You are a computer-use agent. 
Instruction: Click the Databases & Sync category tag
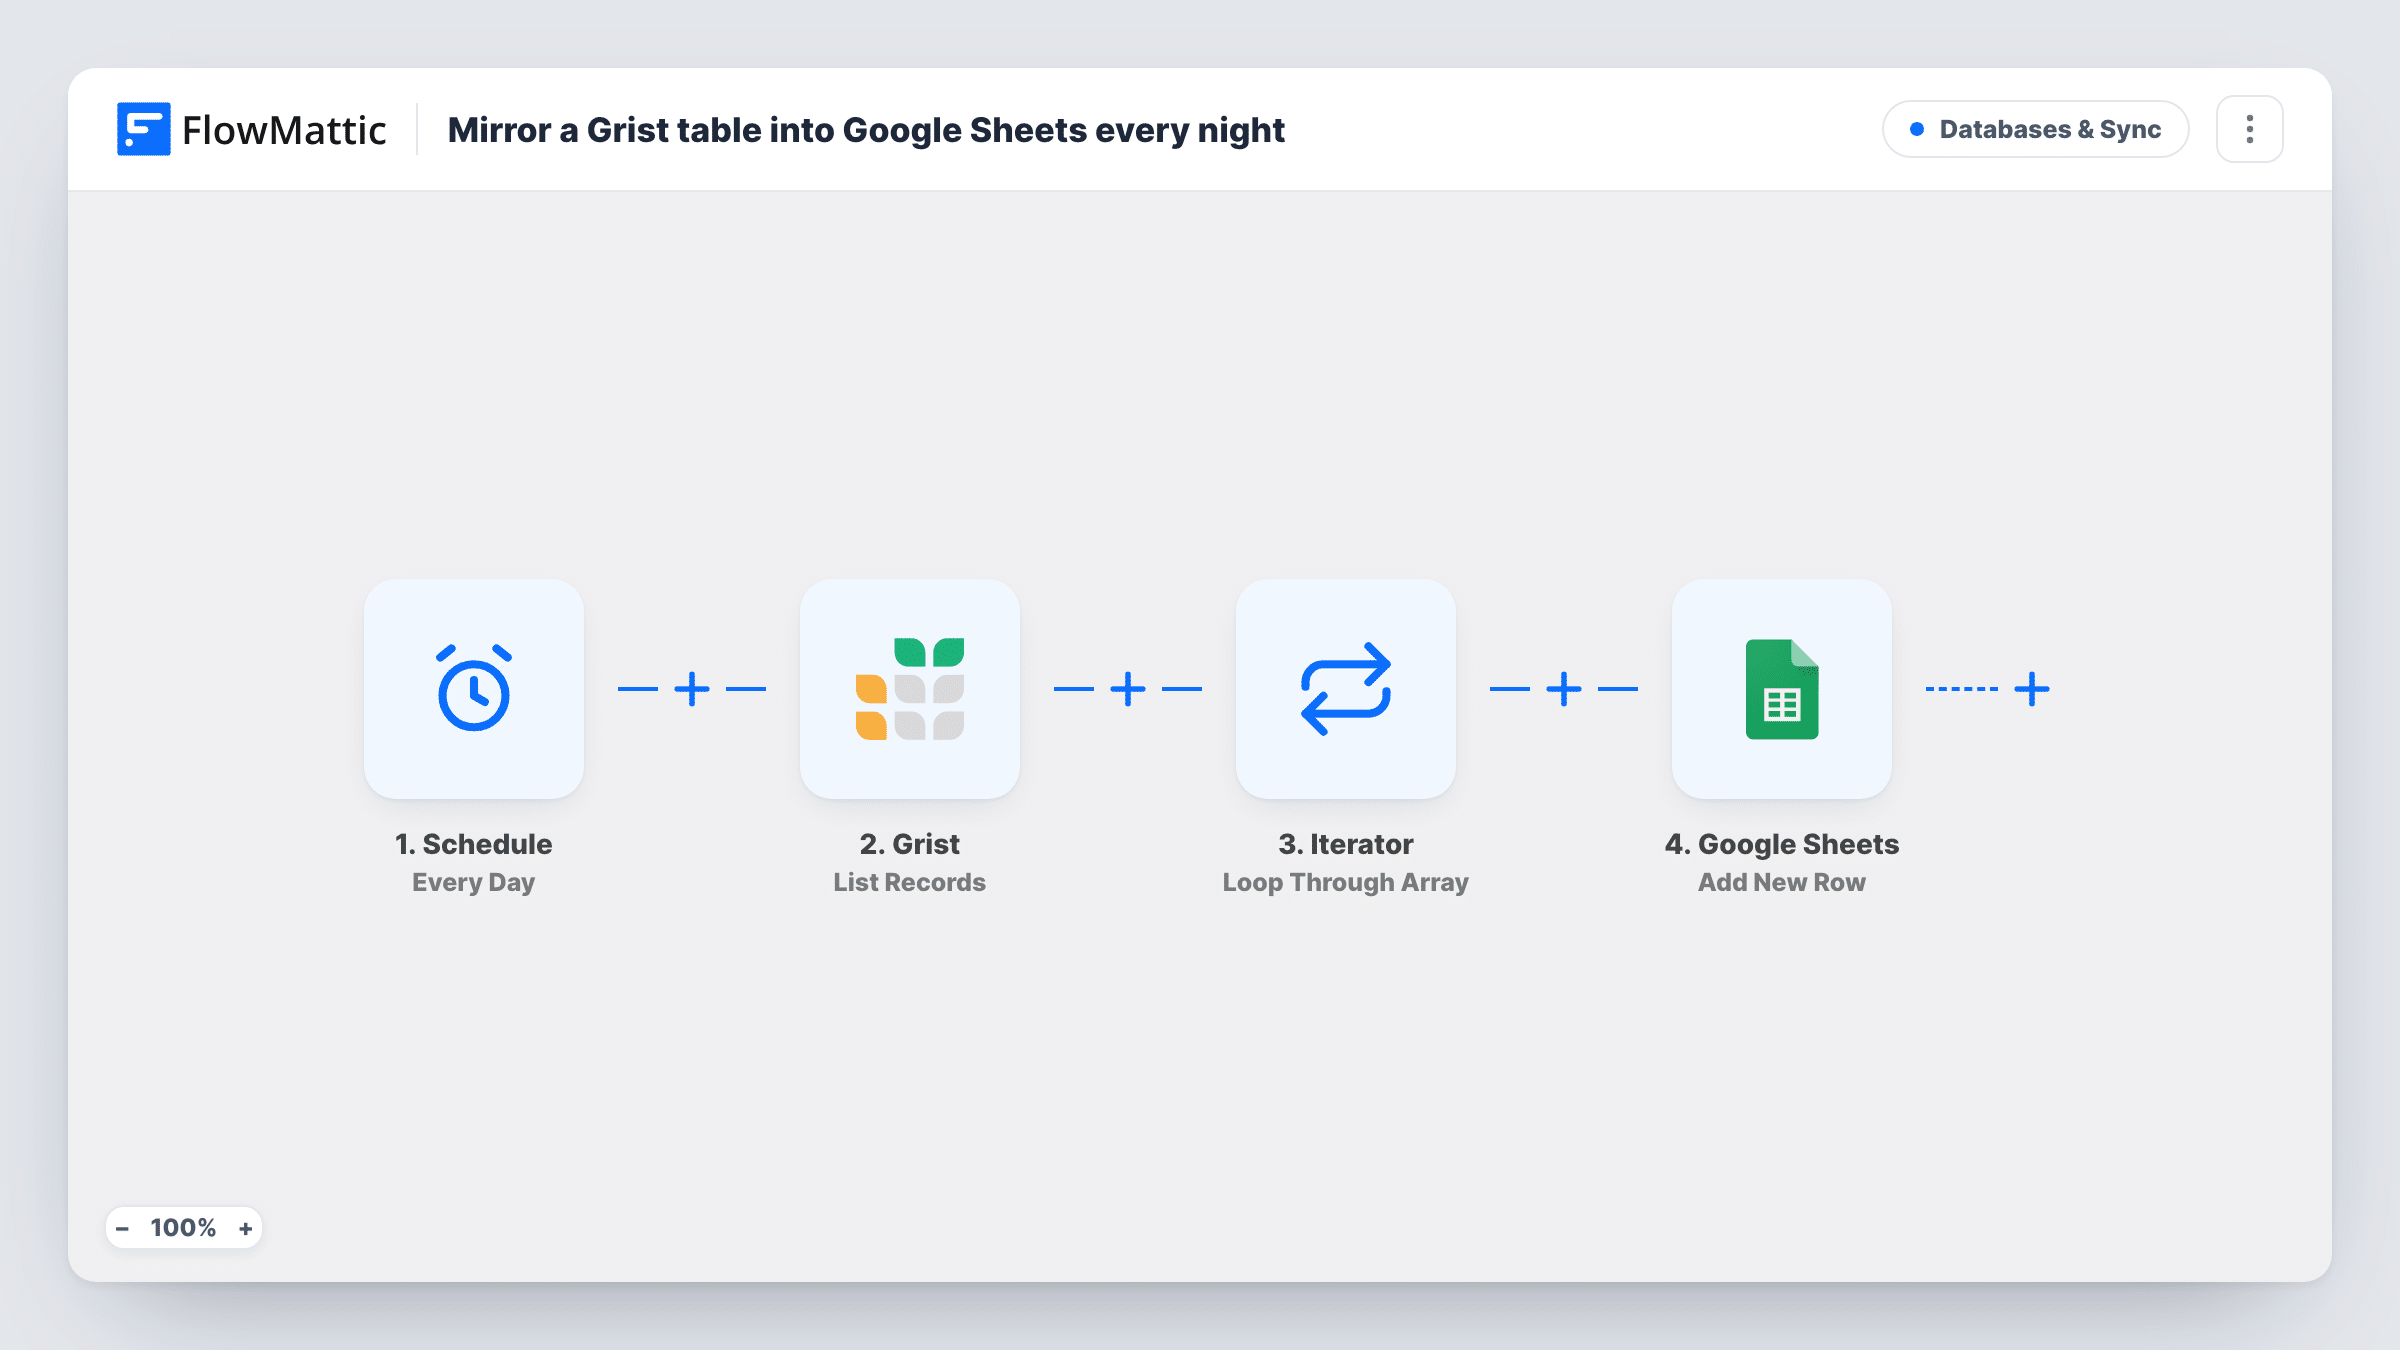[x=2036, y=129]
